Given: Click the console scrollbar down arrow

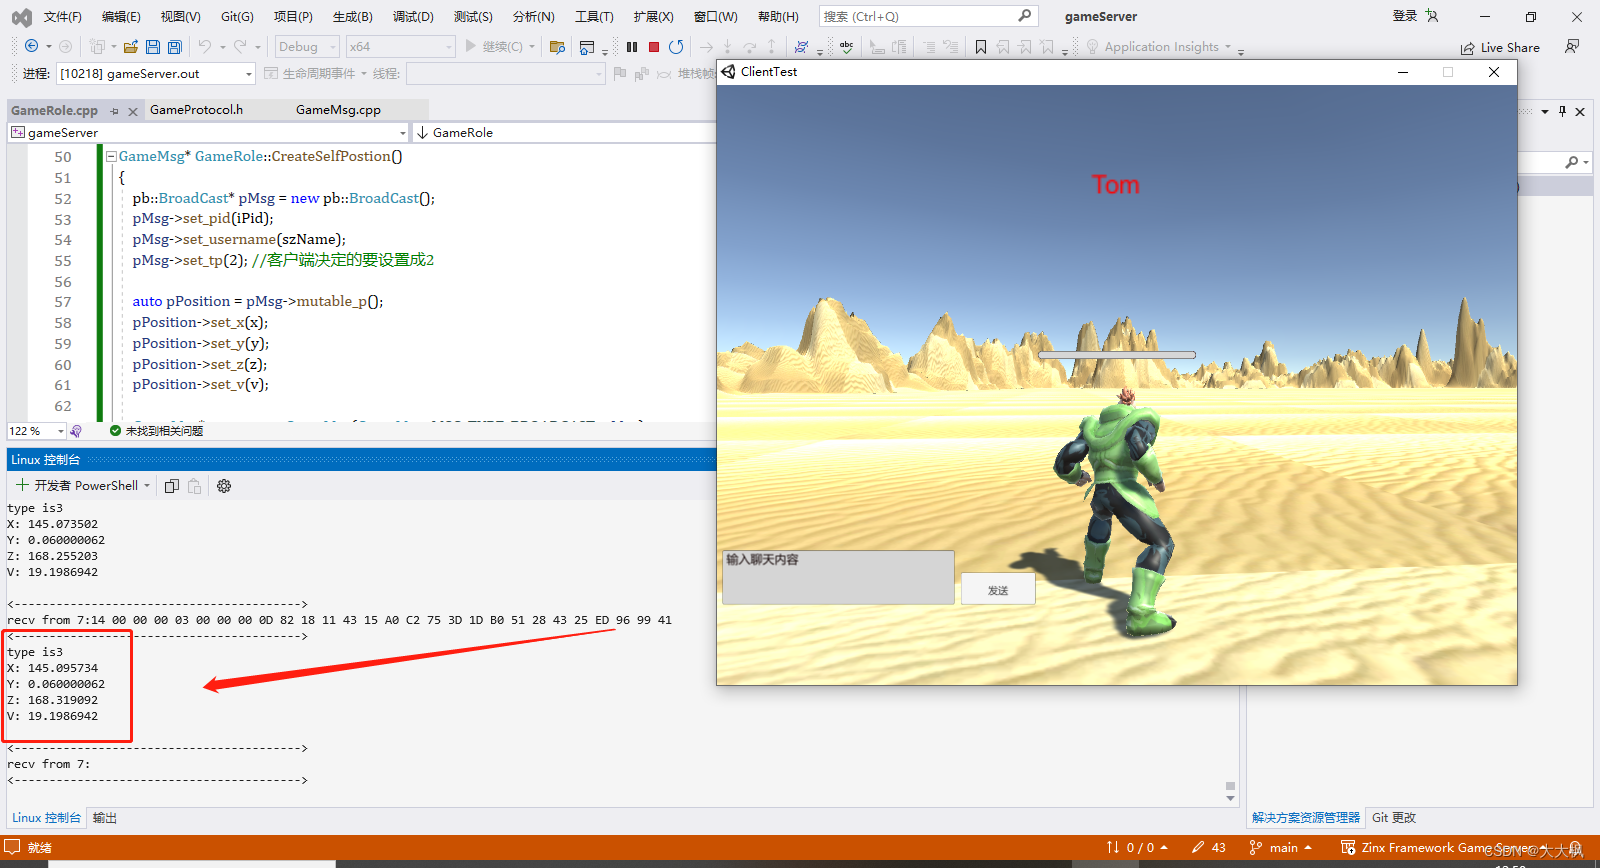Looking at the screenshot, I should (x=1230, y=798).
